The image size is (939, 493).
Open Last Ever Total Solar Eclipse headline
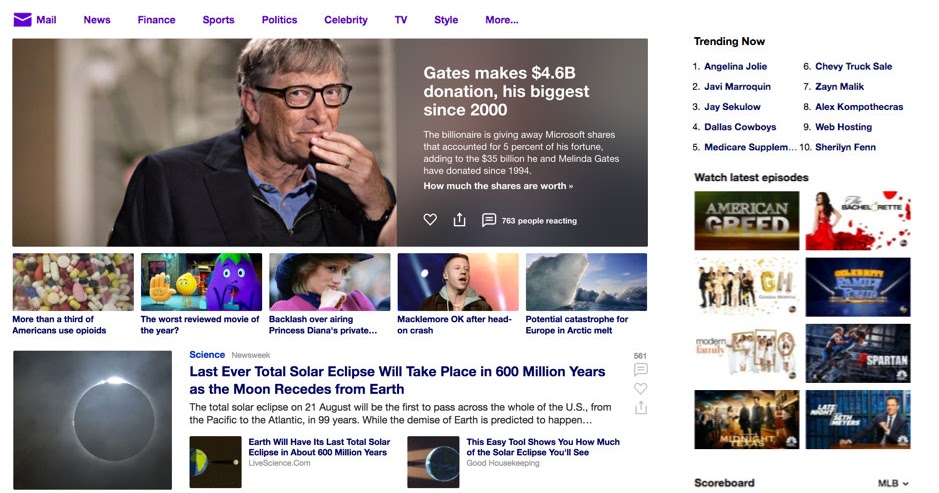pyautogui.click(x=397, y=380)
